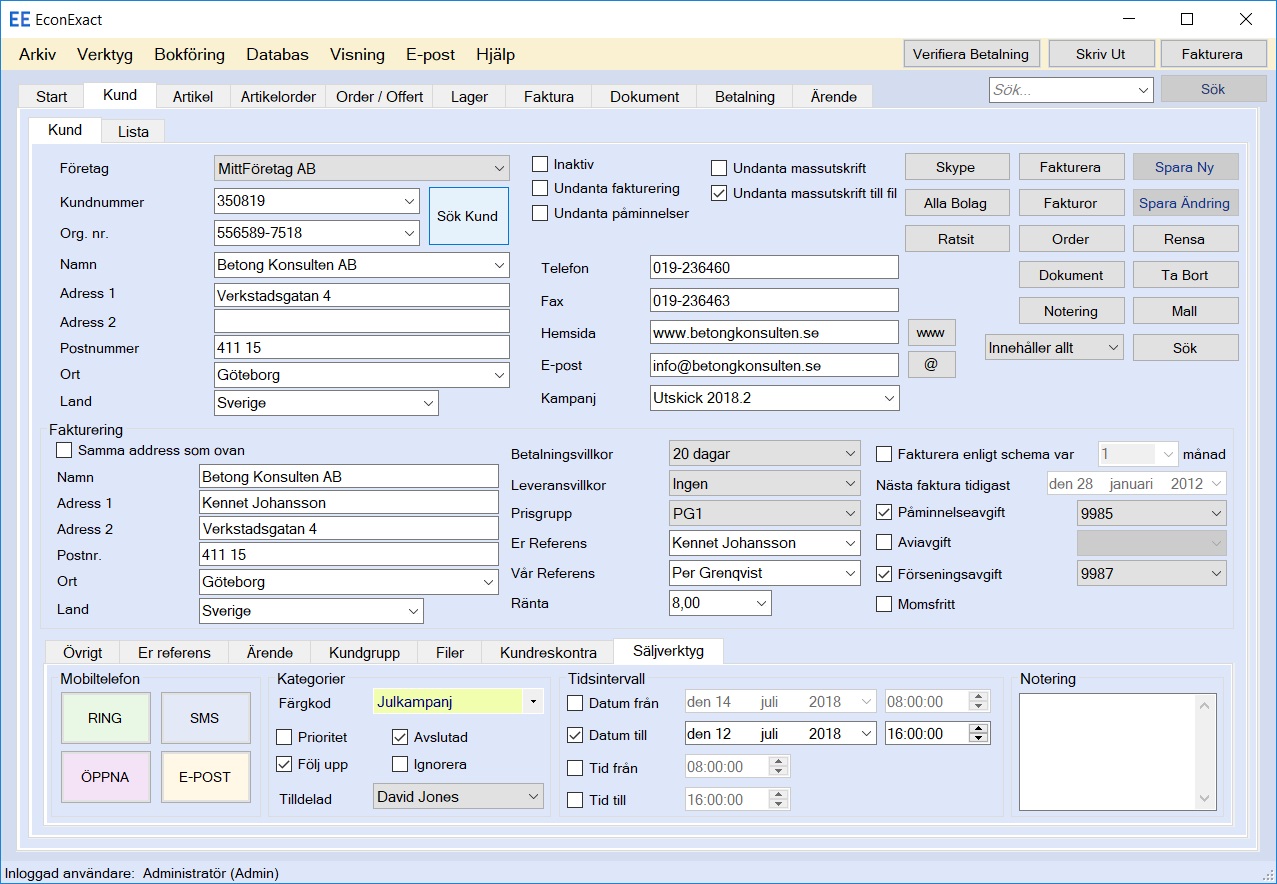Click the E-POST button in Mobiltelefon
Viewport: 1277px width, 884px height.
(205, 777)
